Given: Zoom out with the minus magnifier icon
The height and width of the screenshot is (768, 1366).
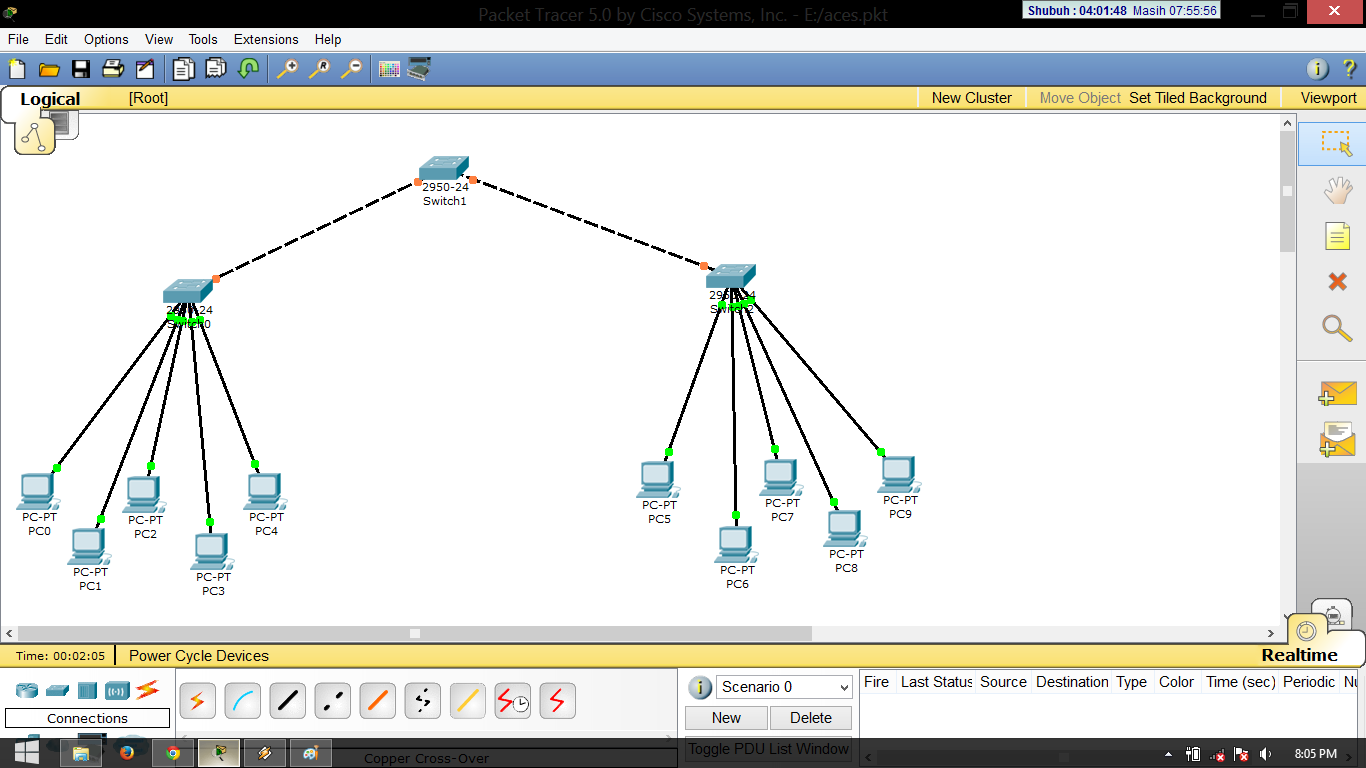Looking at the screenshot, I should 351,69.
